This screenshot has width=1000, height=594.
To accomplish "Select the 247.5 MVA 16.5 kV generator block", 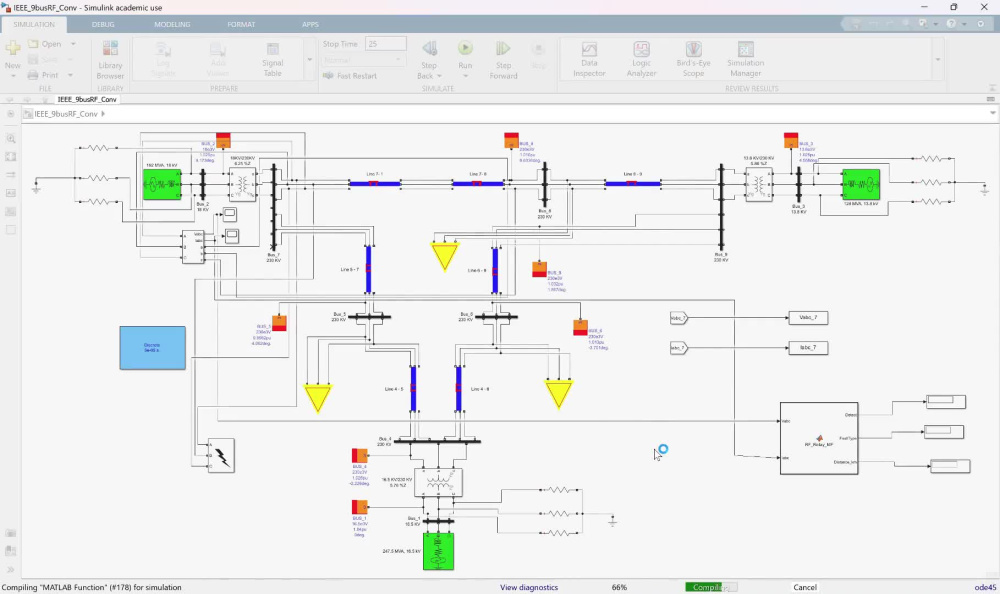I will coord(438,551).
